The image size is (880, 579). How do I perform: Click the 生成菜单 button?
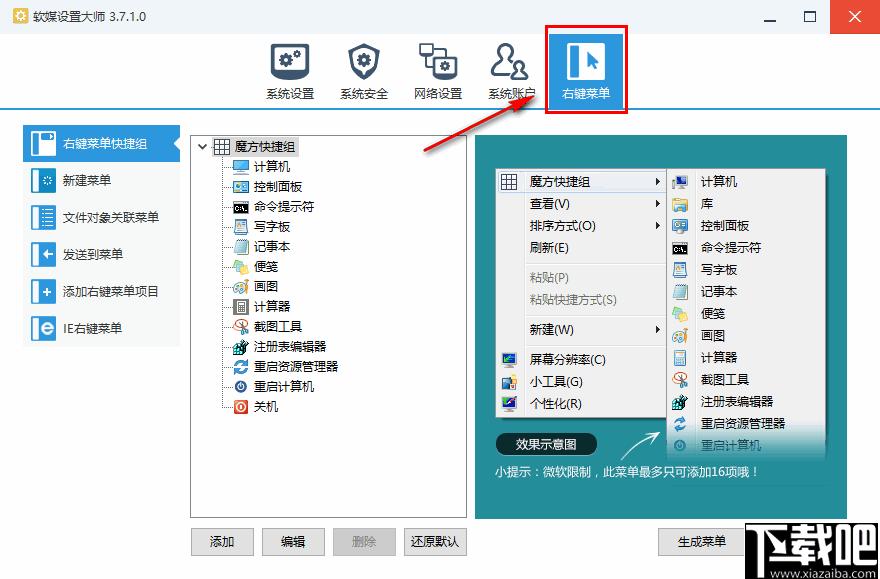click(x=702, y=542)
